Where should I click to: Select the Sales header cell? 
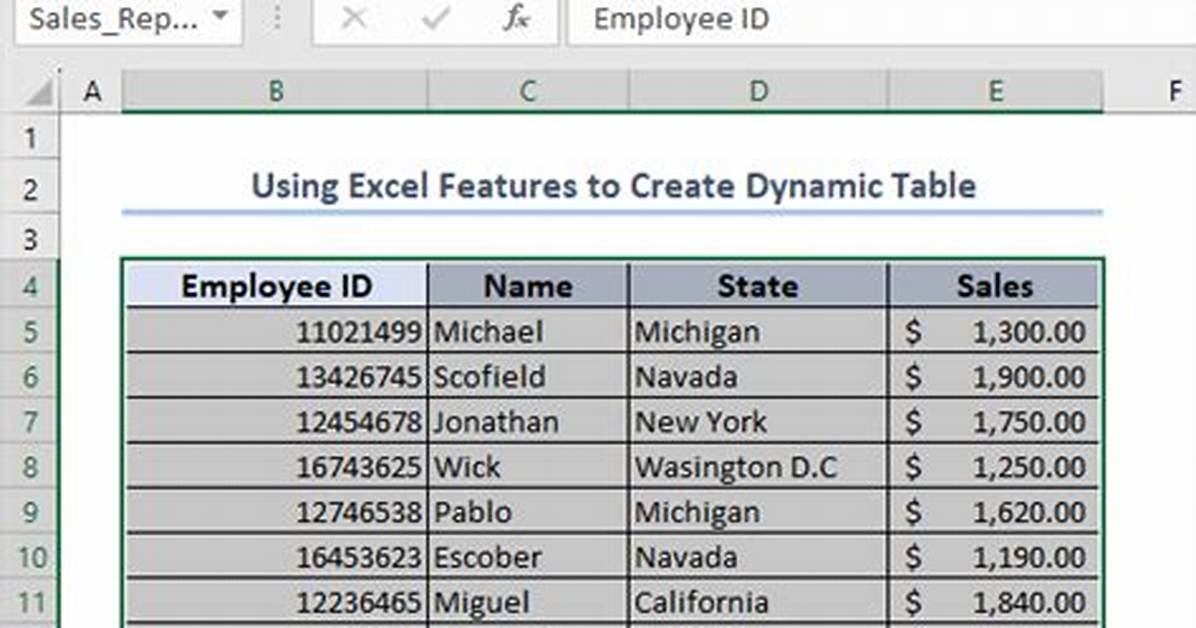point(994,286)
